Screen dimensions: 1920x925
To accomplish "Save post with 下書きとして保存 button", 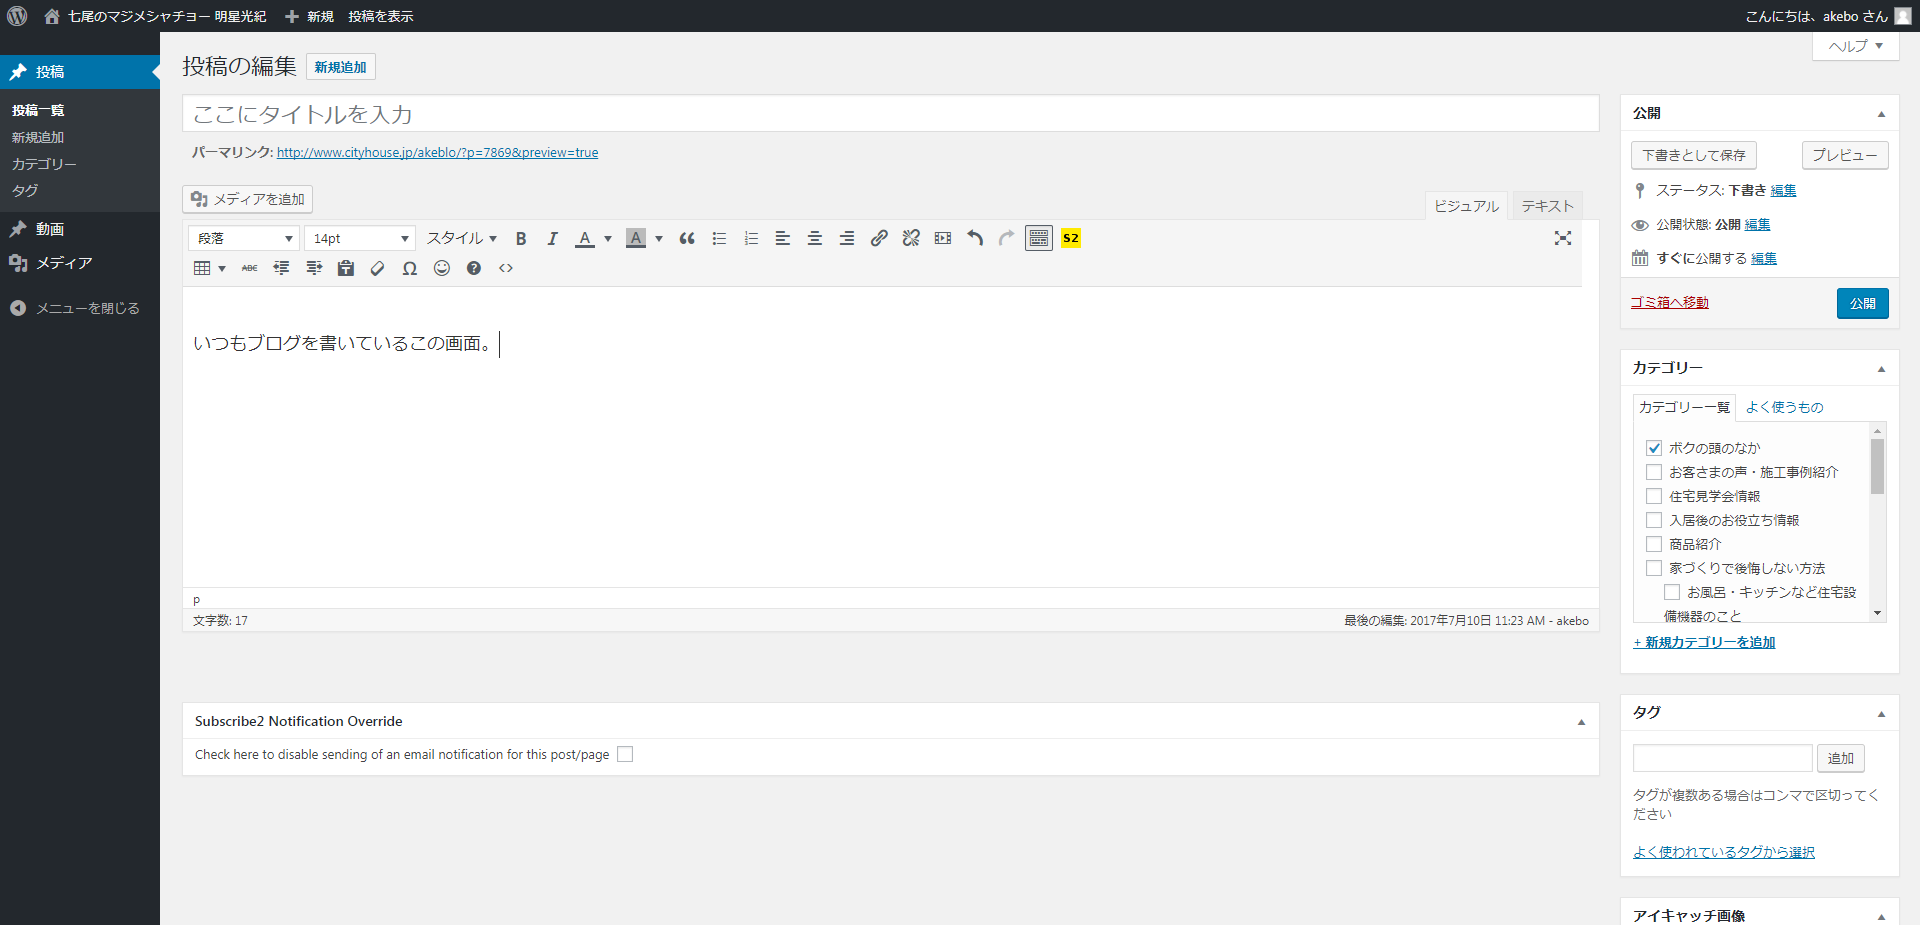I will pyautogui.click(x=1694, y=155).
